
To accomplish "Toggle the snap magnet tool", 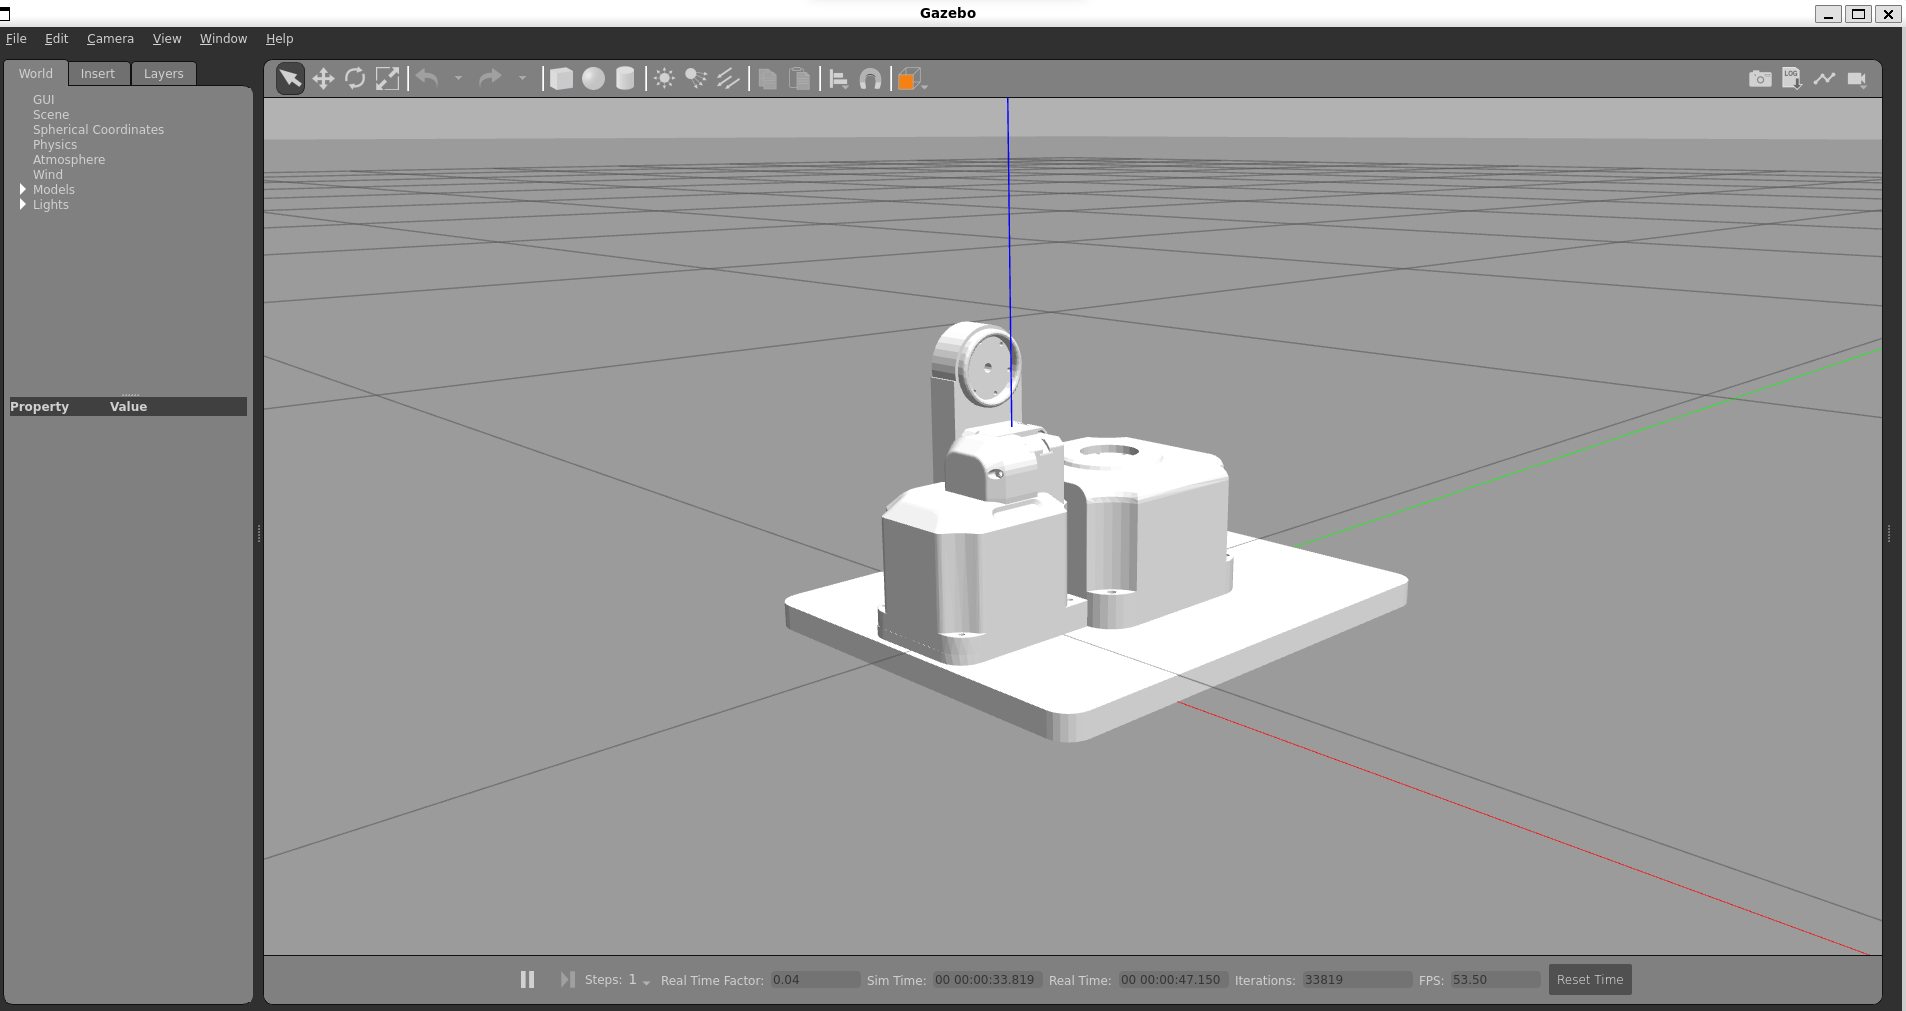I will [x=871, y=79].
